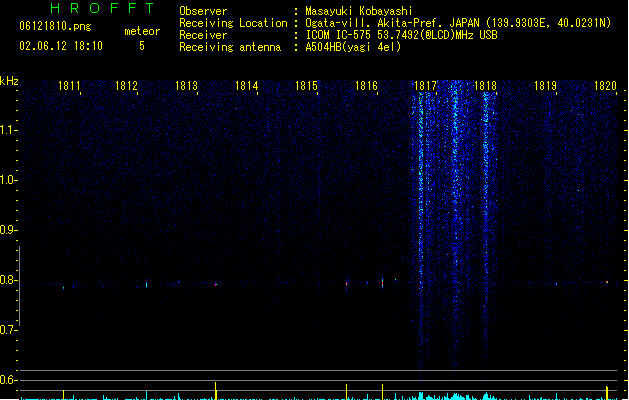The image size is (629, 400).
Task: Click the 'Observer' field label
Action: 203,11
